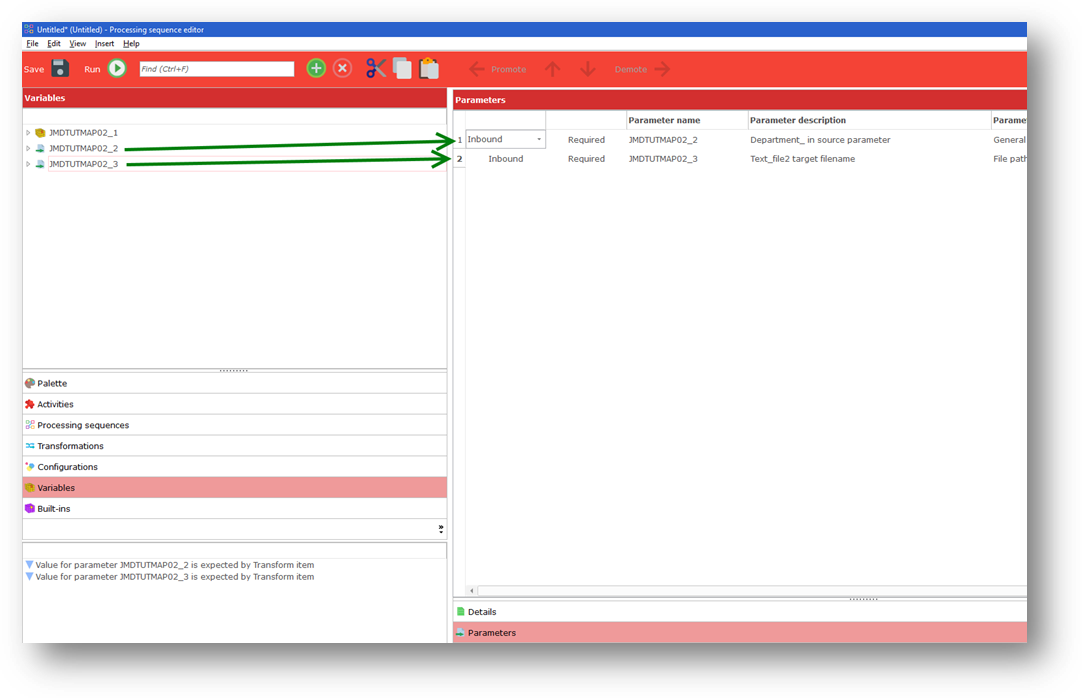
Task: Open the Help menu
Action: point(131,43)
